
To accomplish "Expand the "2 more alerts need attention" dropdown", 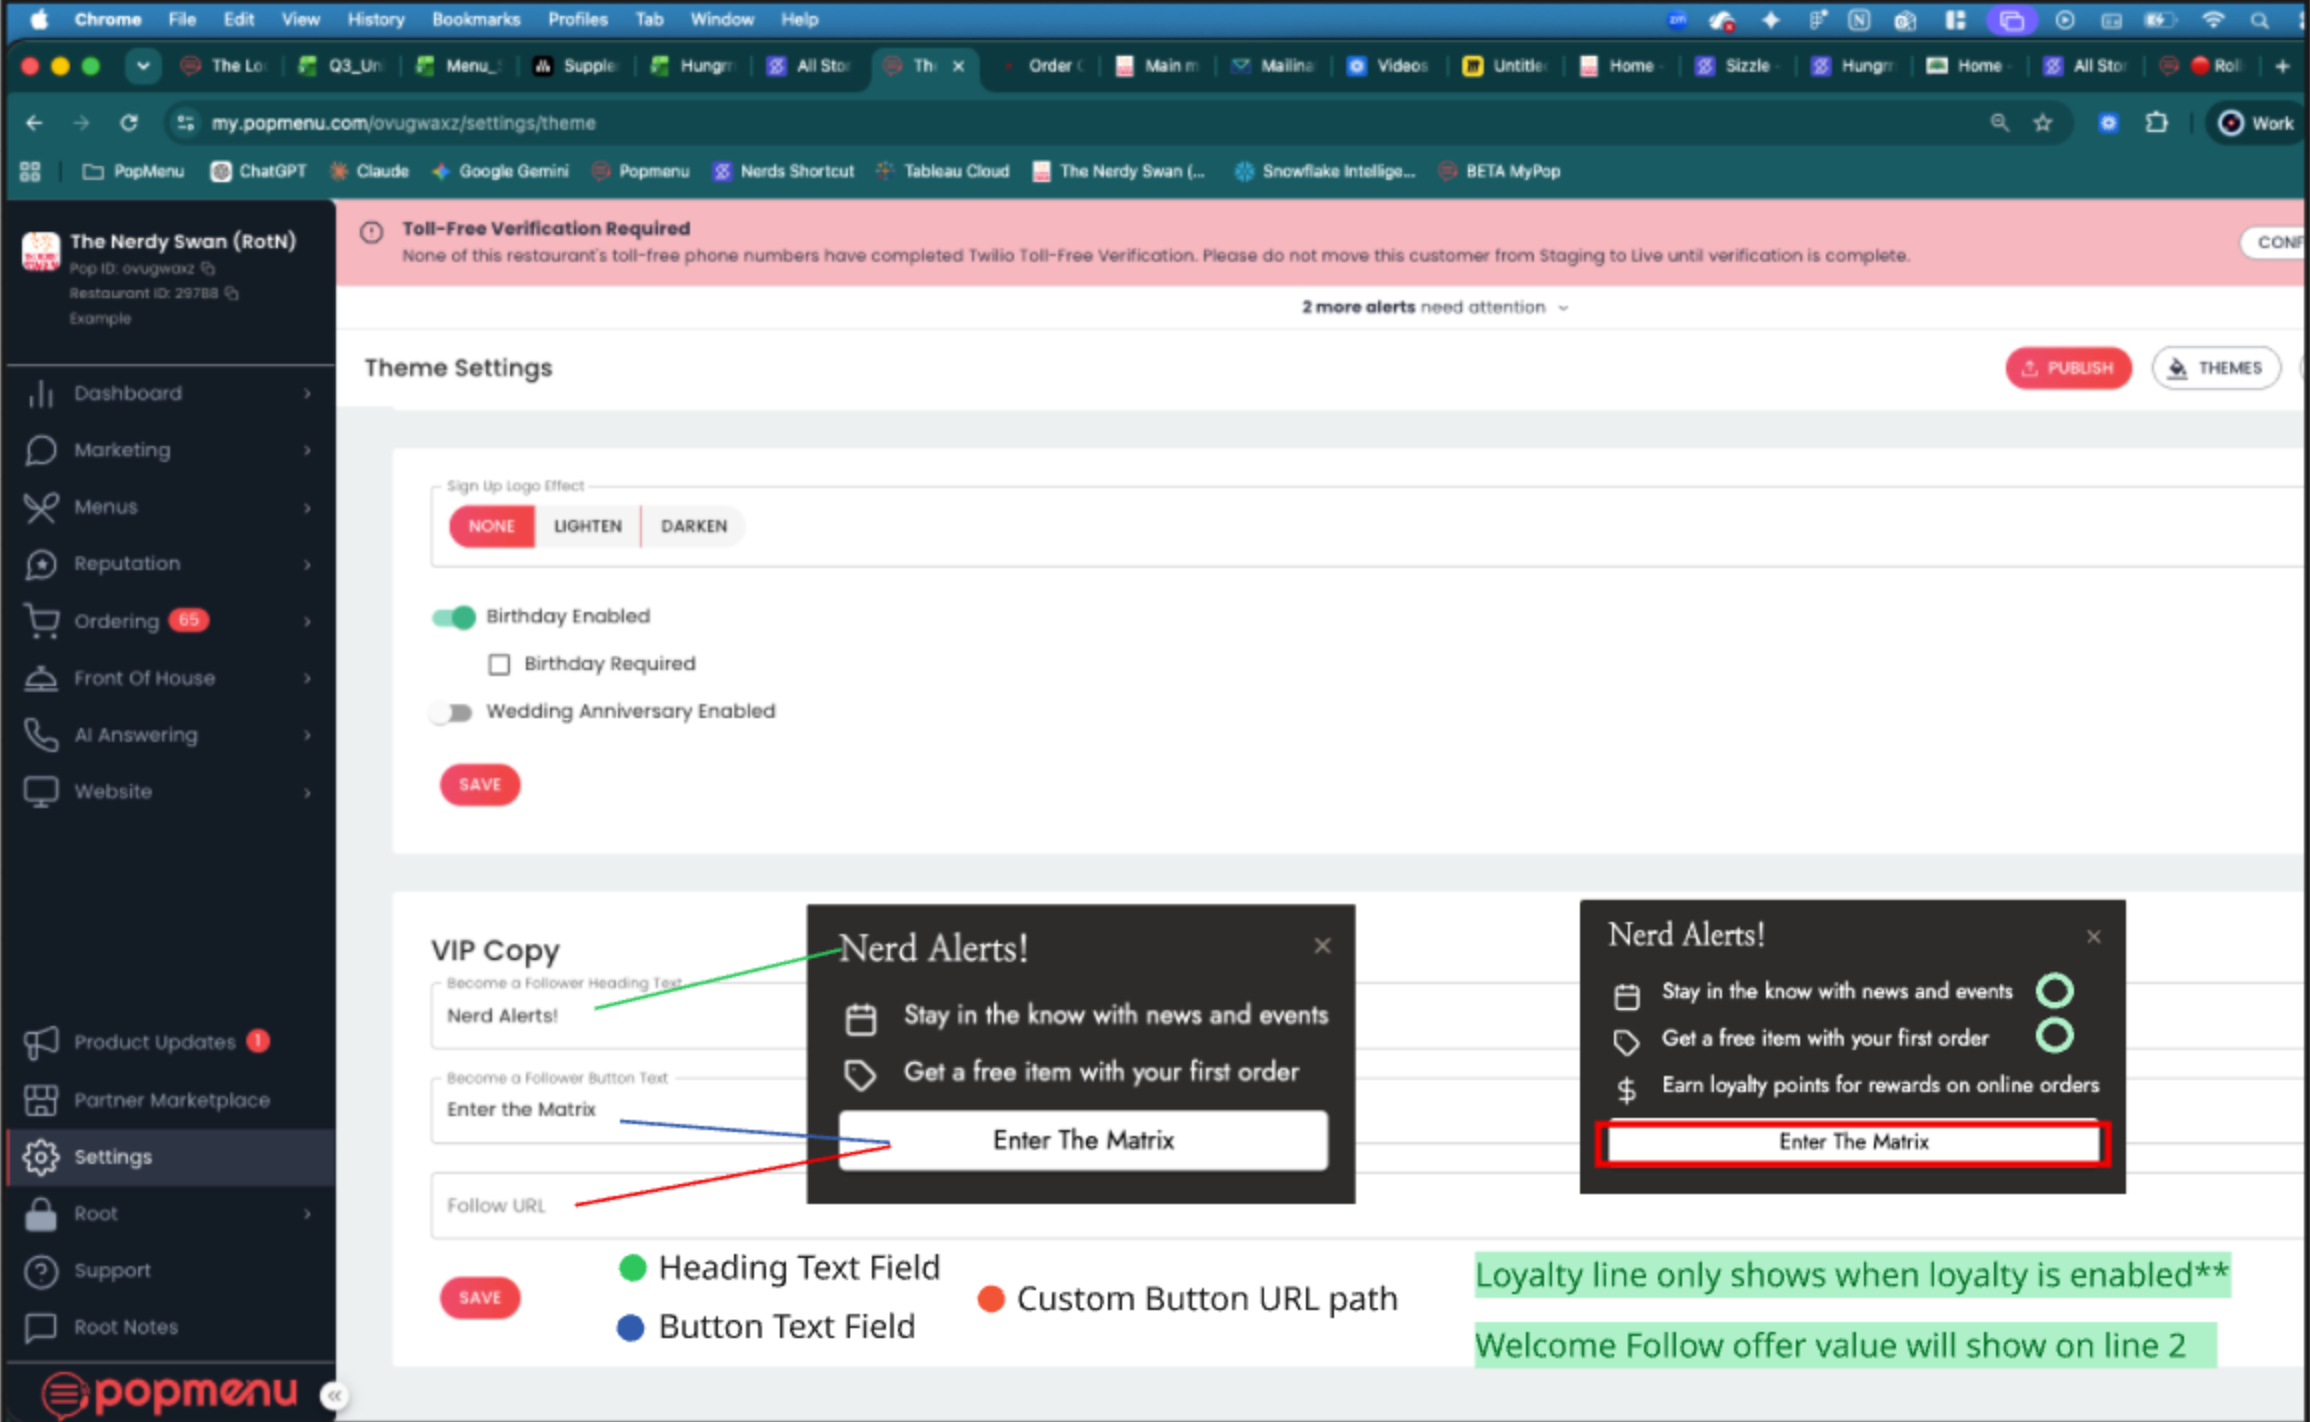I will click(1435, 307).
